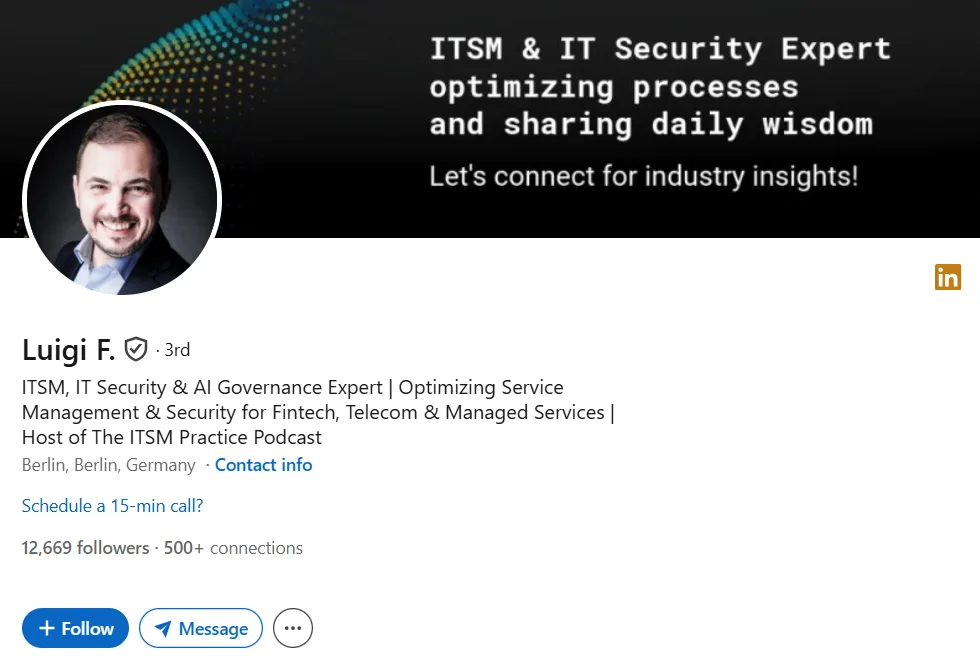The height and width of the screenshot is (660, 980).
Task: Open the Contact info link
Action: (x=263, y=465)
